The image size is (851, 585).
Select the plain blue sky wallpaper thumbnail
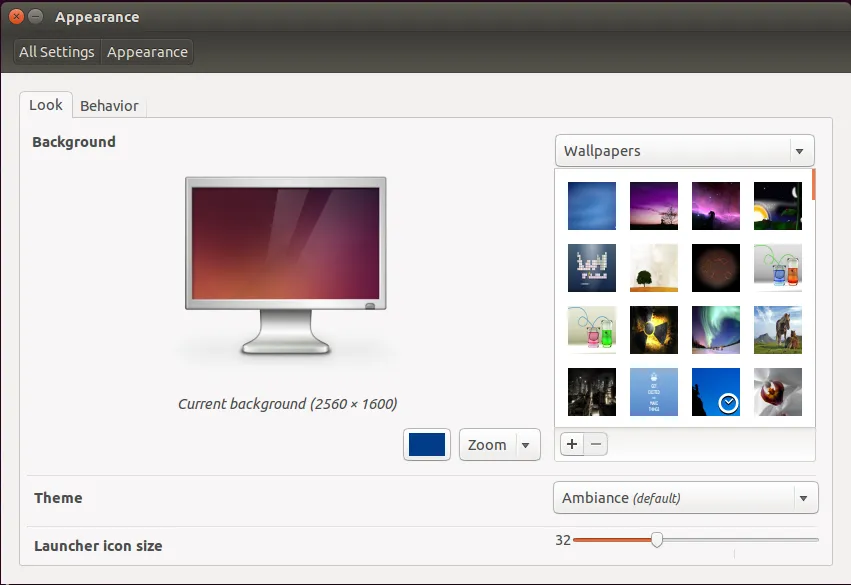tap(591, 205)
